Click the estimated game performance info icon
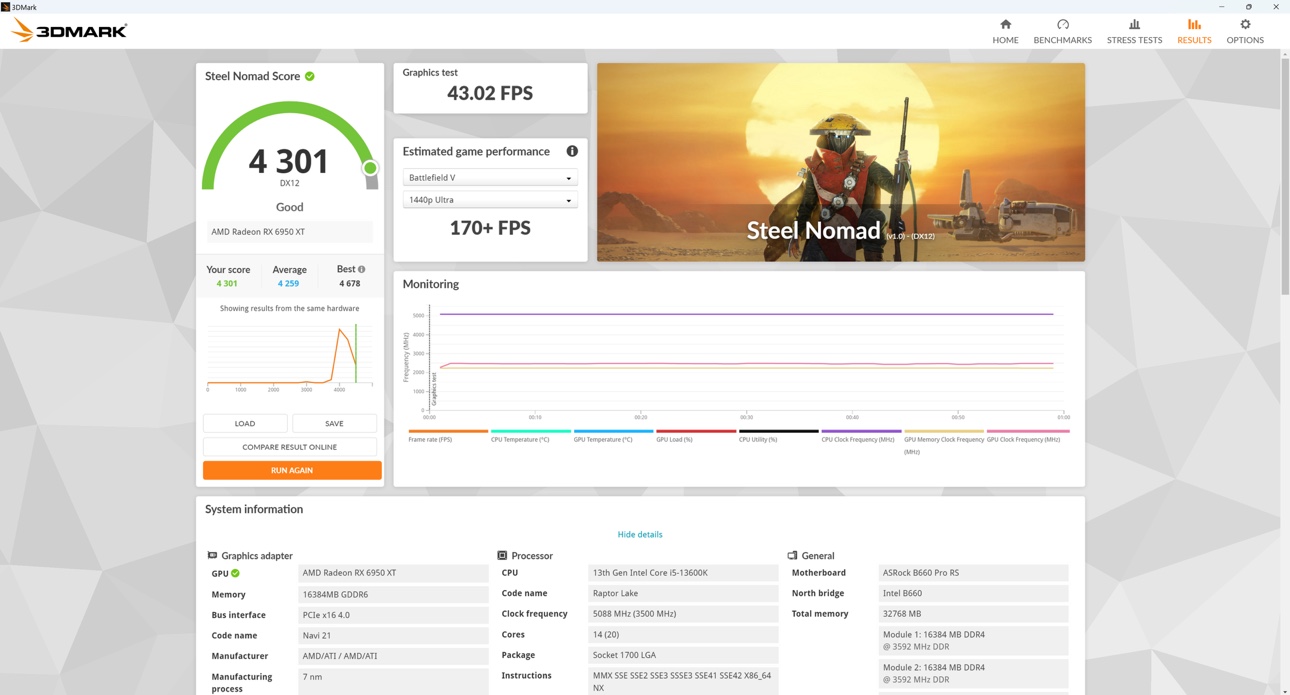1290x695 pixels. click(x=572, y=151)
